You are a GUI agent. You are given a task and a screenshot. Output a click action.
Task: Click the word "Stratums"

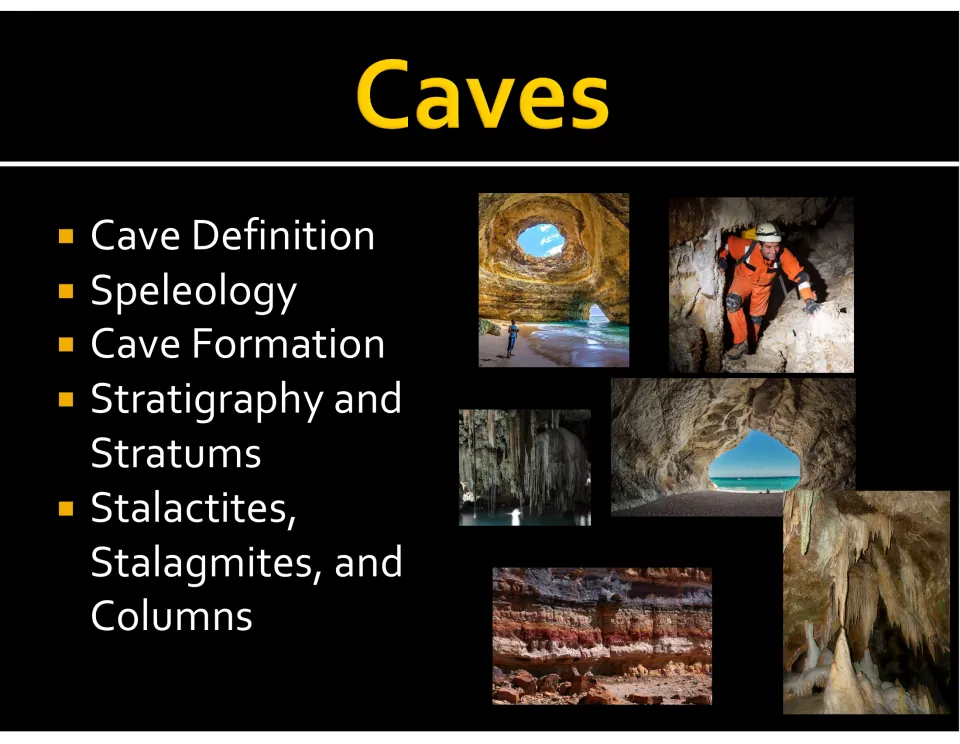176,453
